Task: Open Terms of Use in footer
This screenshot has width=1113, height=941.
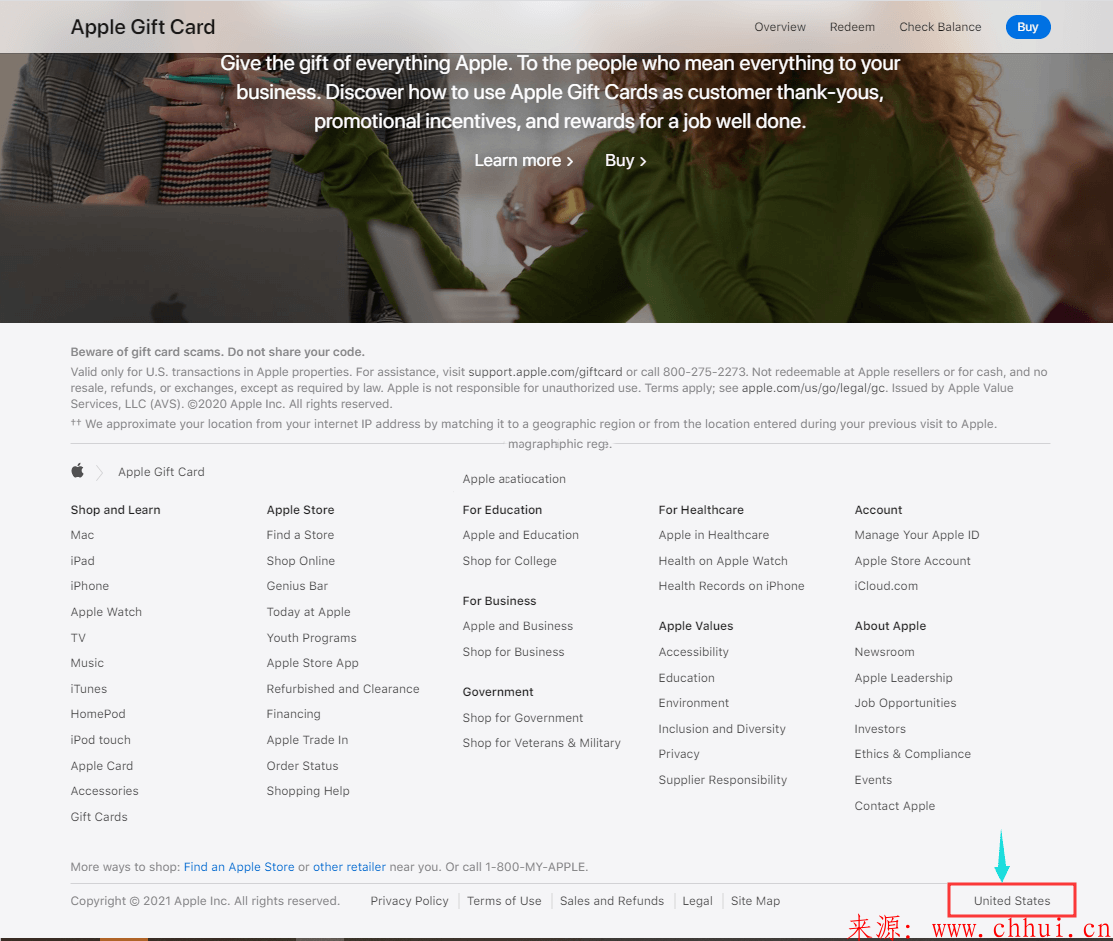Action: pos(504,901)
